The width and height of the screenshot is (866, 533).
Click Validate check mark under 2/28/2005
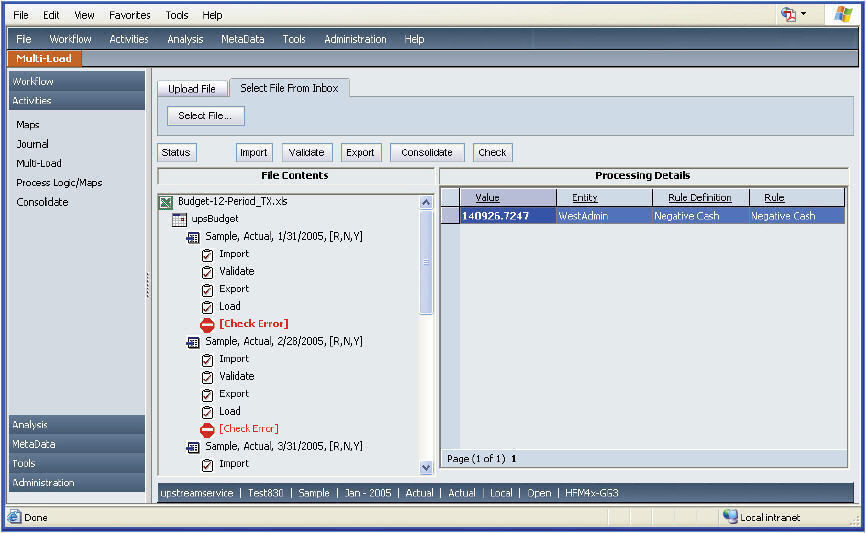(207, 377)
